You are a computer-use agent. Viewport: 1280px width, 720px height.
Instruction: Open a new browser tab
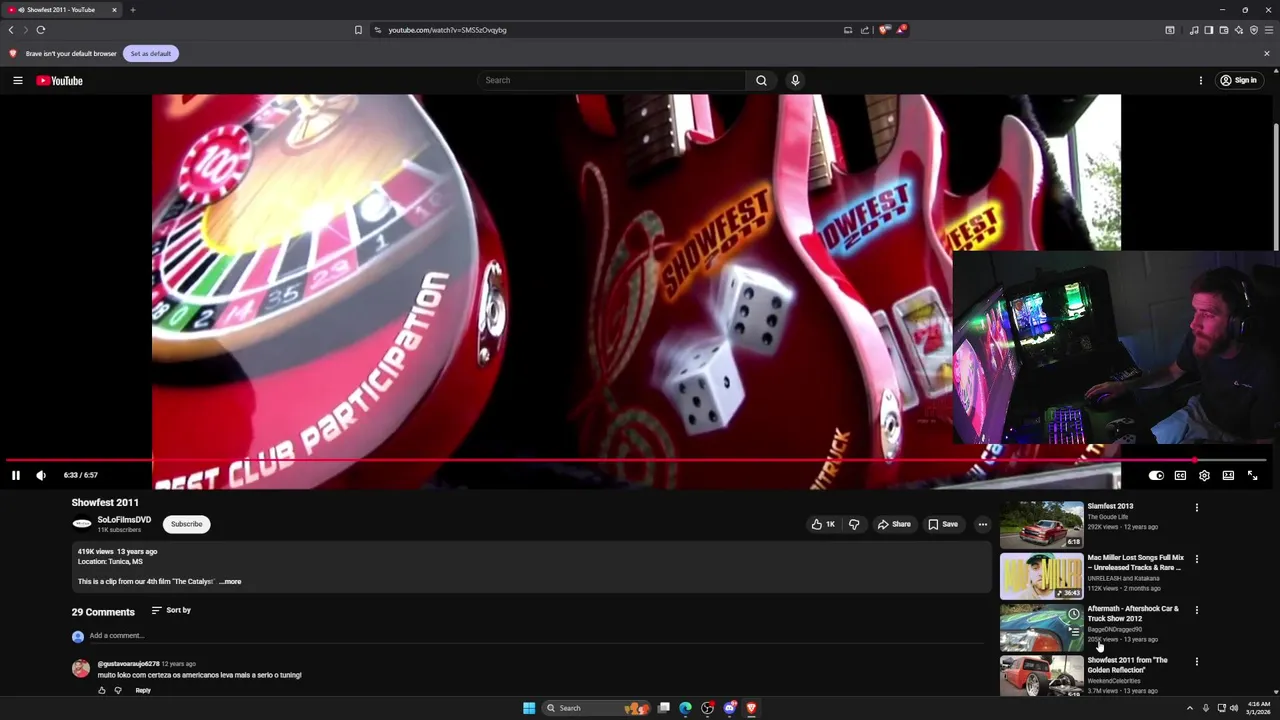point(133,10)
